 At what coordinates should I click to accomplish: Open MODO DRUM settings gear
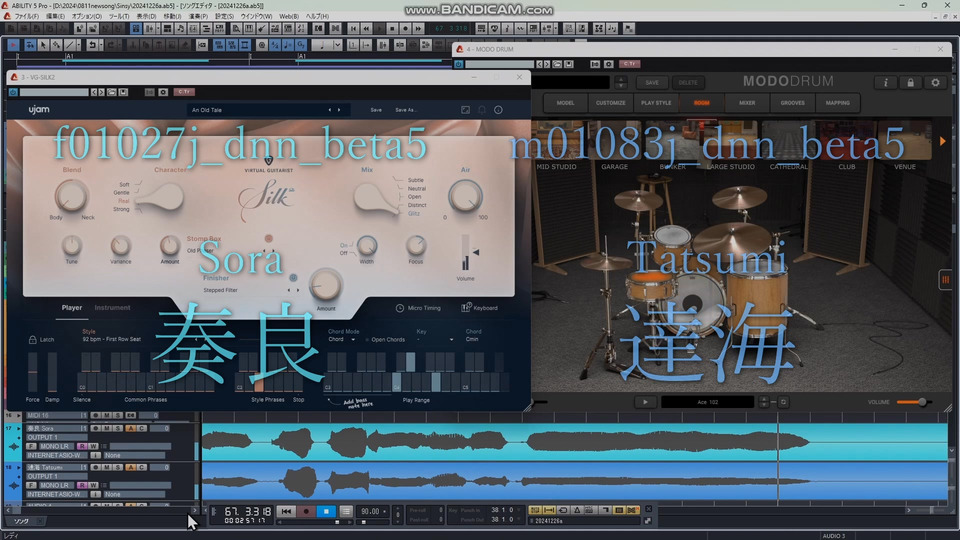pos(936,82)
